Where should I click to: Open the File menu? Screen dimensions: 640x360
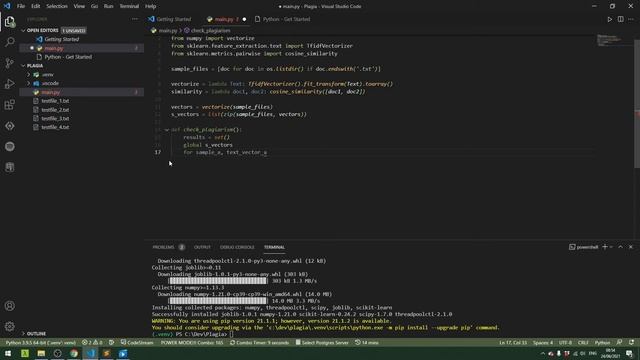click(x=21, y=6)
